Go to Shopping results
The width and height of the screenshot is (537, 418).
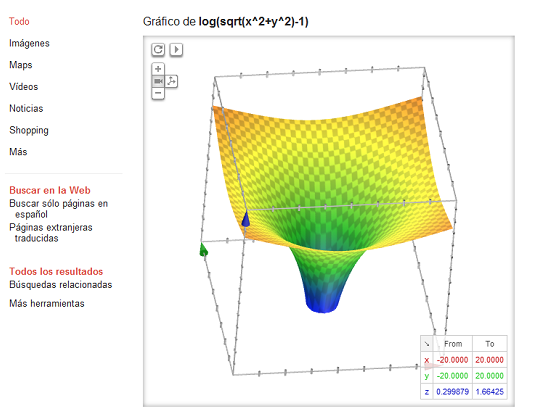(29, 130)
